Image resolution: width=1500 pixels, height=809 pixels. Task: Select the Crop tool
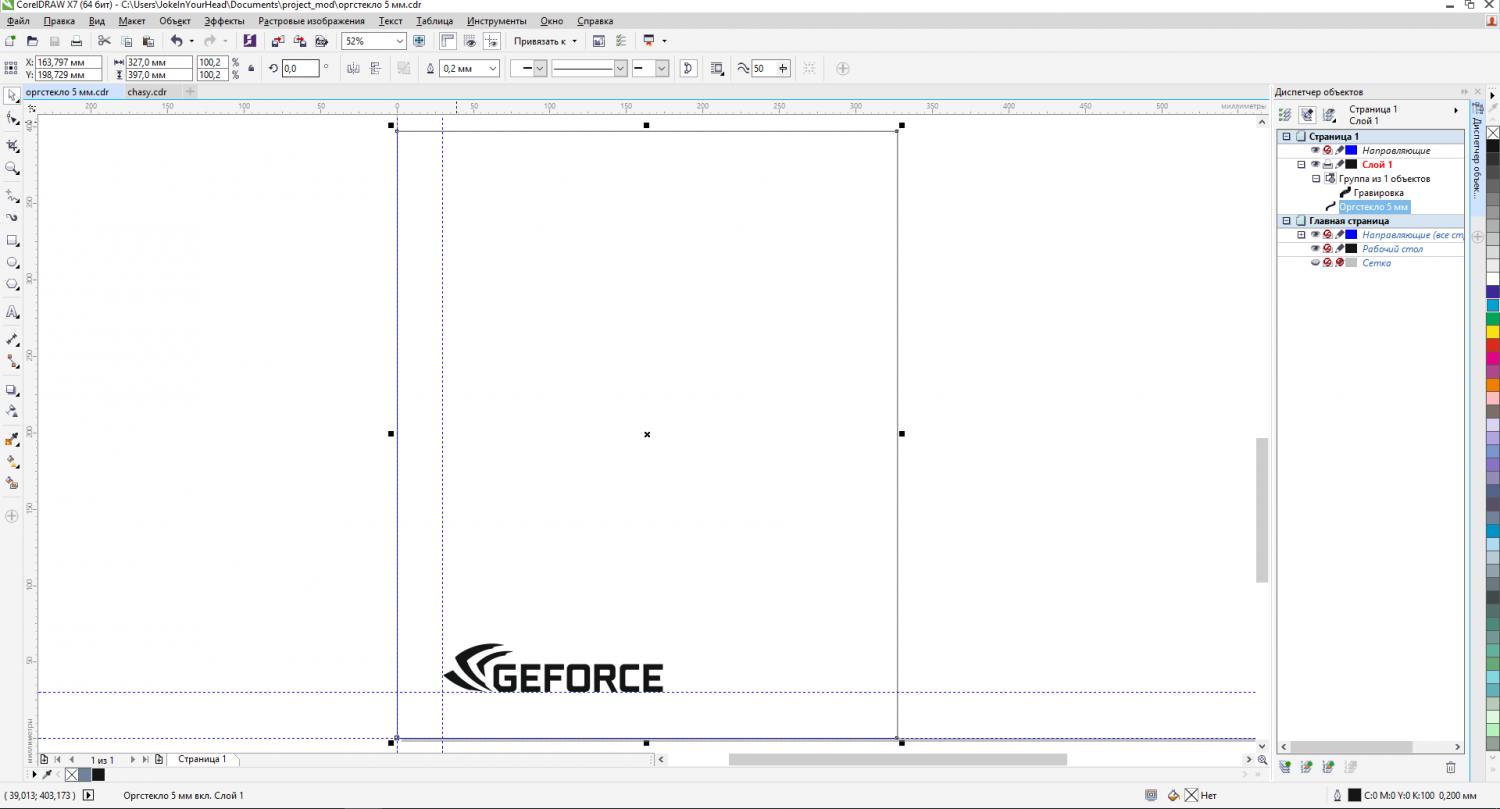(x=12, y=146)
